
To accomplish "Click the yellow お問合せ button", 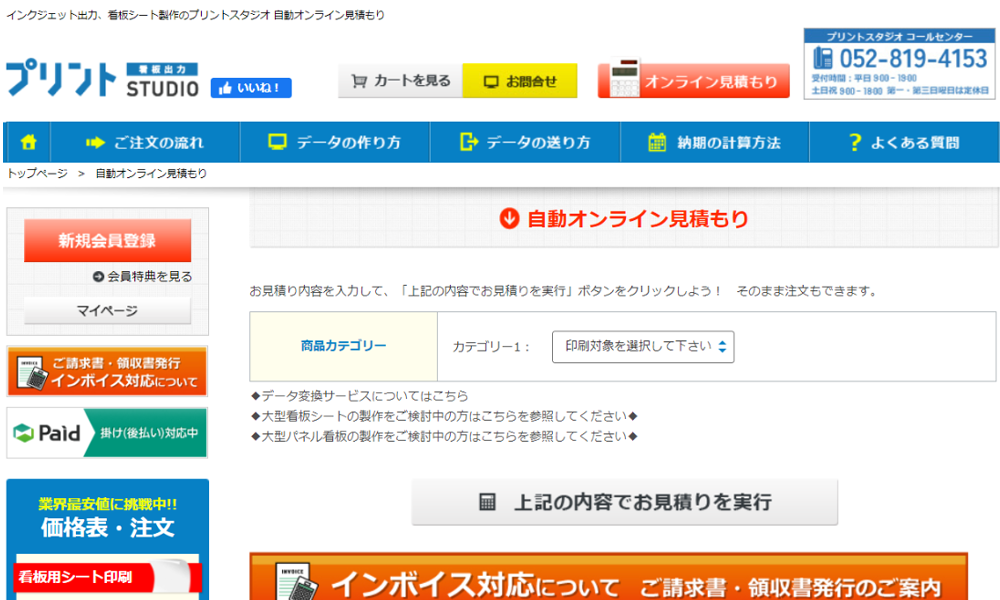I will [x=520, y=81].
